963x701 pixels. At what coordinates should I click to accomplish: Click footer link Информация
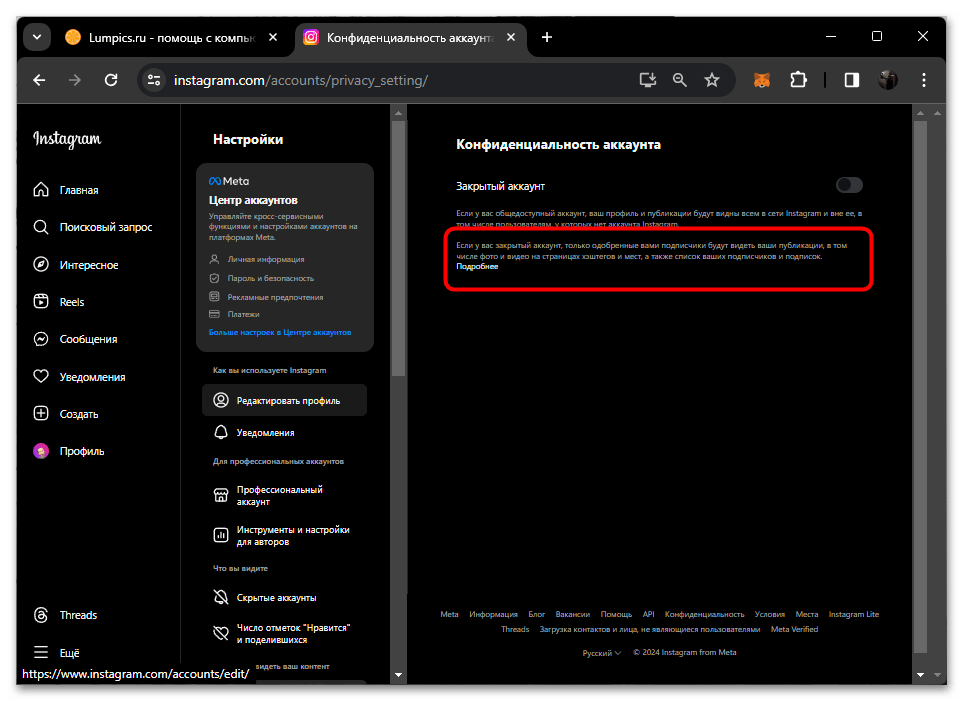click(493, 614)
